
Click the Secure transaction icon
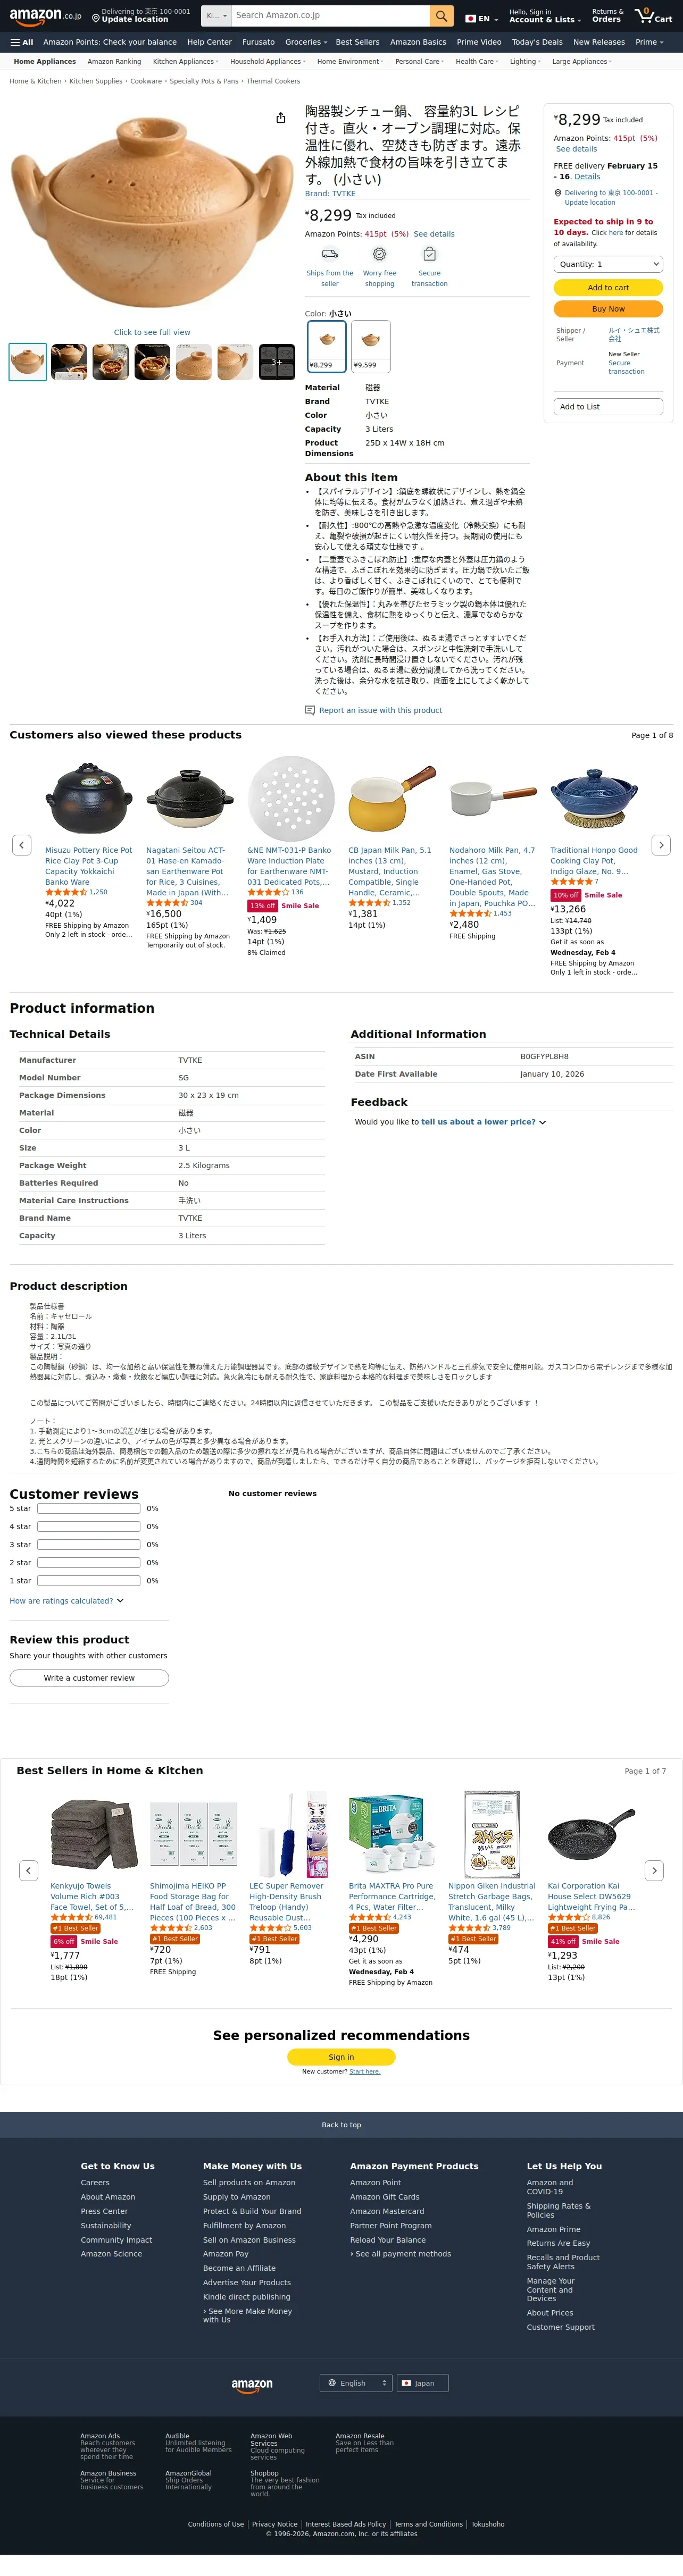coord(429,254)
